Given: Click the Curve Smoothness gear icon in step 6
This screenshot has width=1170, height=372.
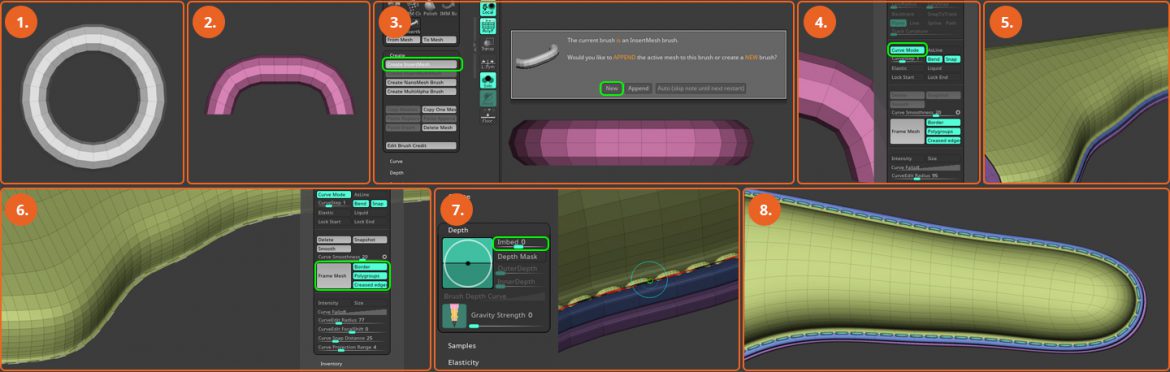Looking at the screenshot, I should coord(384,256).
